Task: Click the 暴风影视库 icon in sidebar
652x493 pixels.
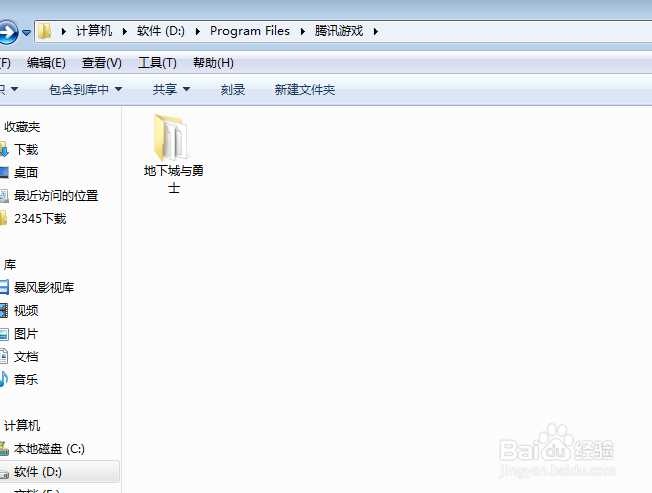Action: tap(4, 287)
